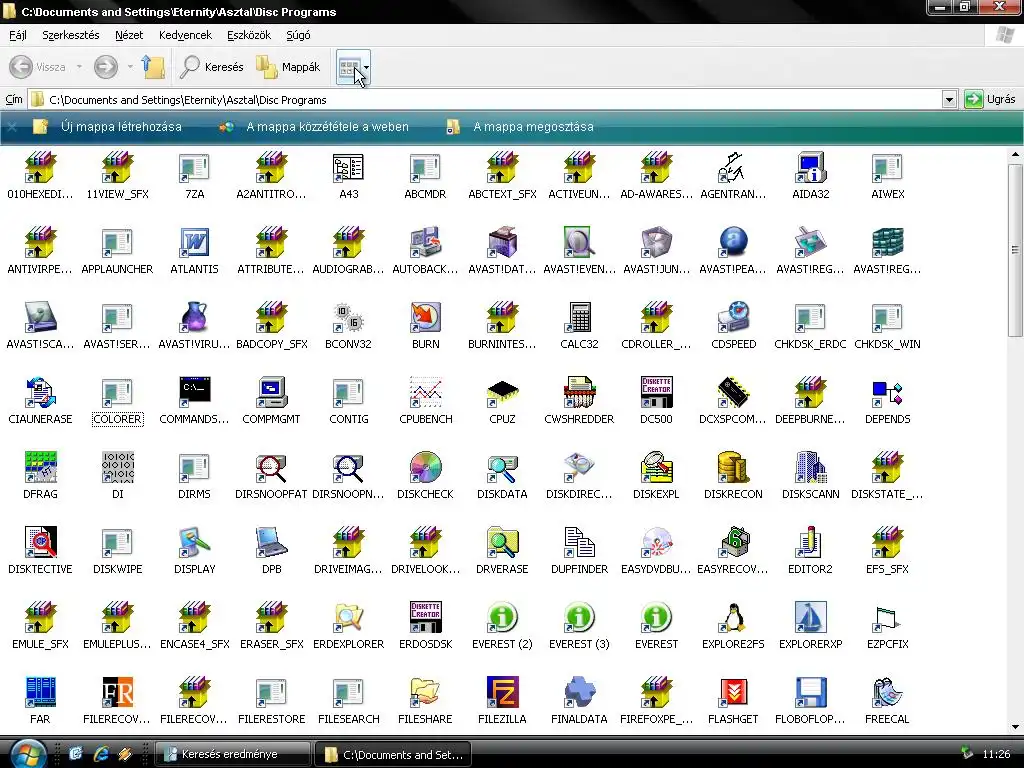This screenshot has height=768, width=1024.
Task: Click the Ugrás go button
Action: (x=990, y=100)
